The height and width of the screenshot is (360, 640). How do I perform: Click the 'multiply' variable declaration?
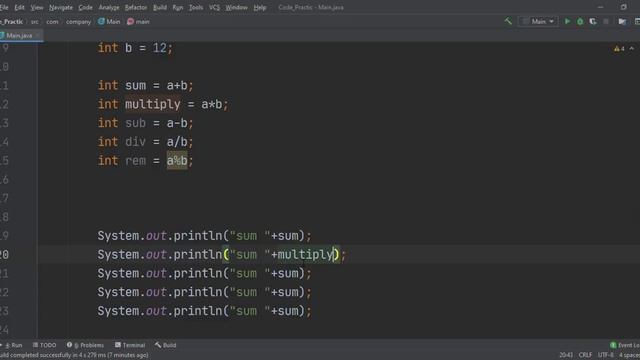[153, 104]
